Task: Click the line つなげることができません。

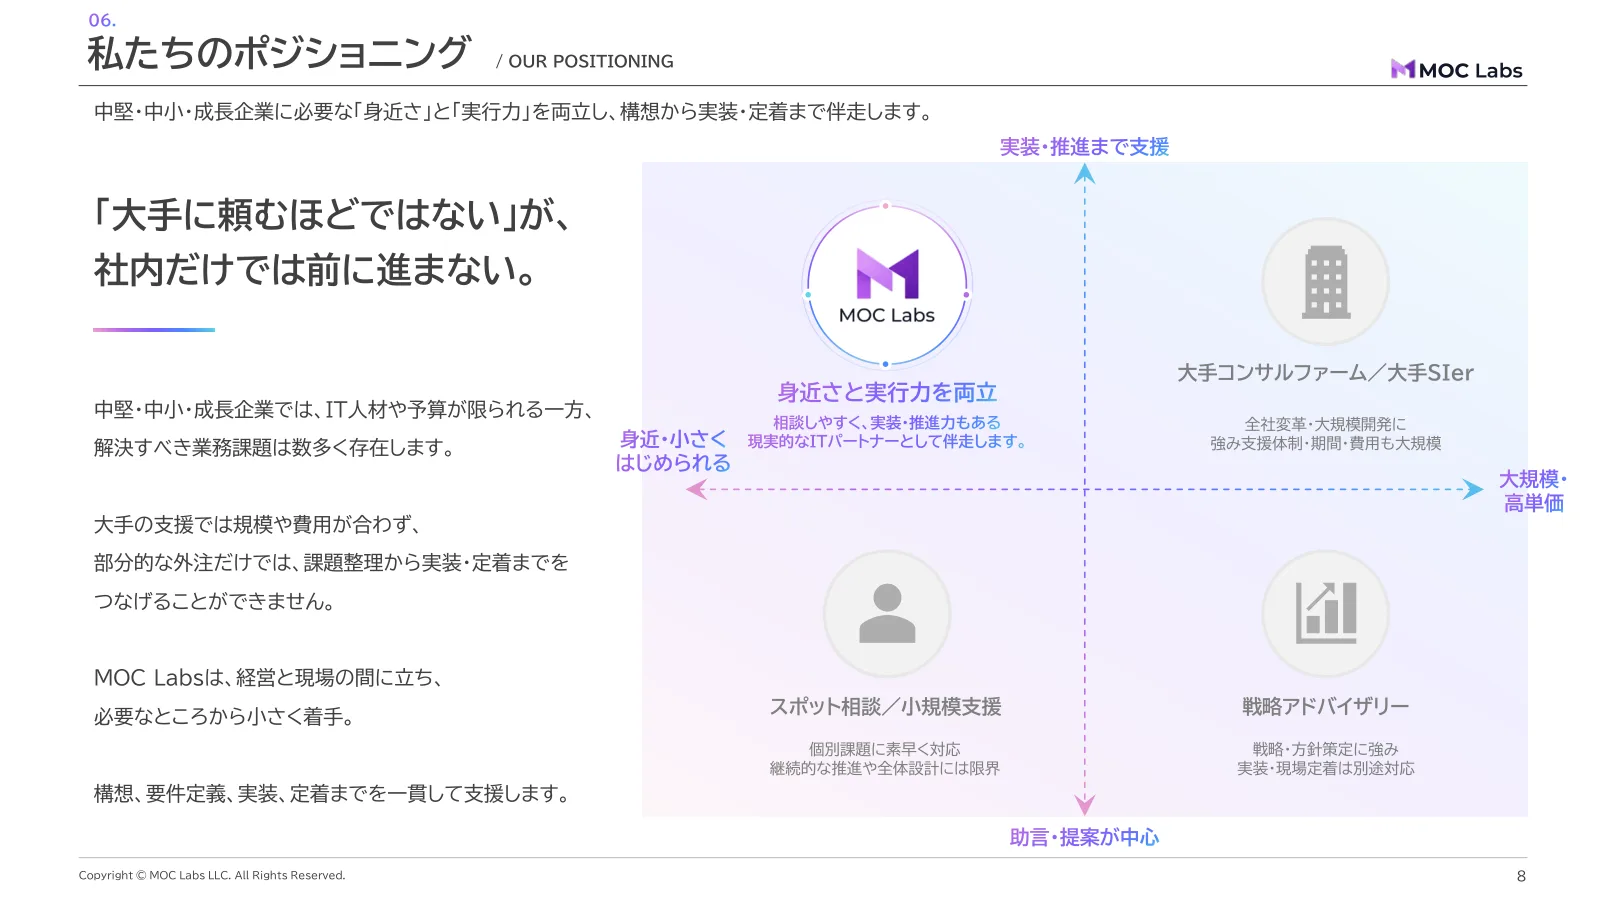Action: [x=214, y=602]
